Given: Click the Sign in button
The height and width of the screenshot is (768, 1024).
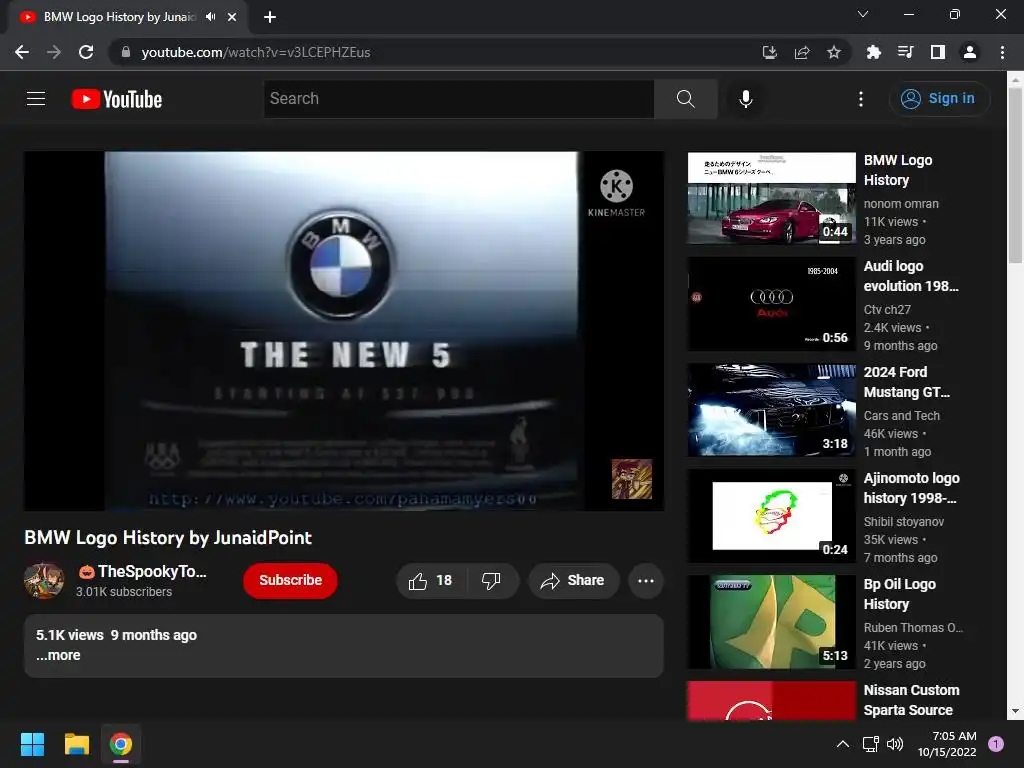Looking at the screenshot, I should pyautogui.click(x=939, y=99).
